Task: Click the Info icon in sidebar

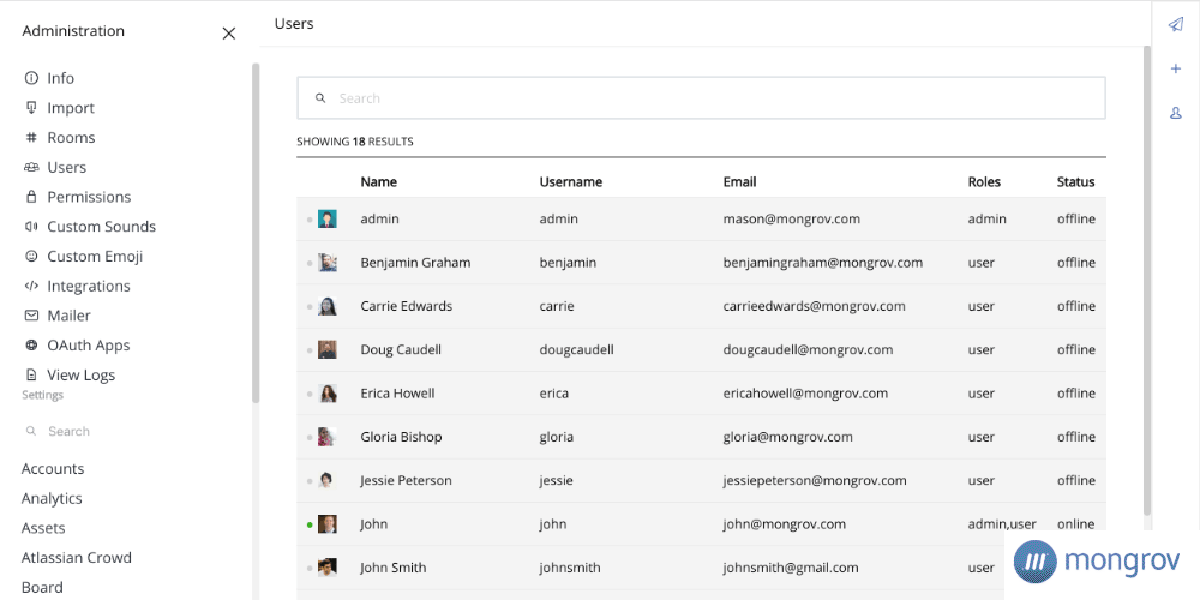Action: 31,78
